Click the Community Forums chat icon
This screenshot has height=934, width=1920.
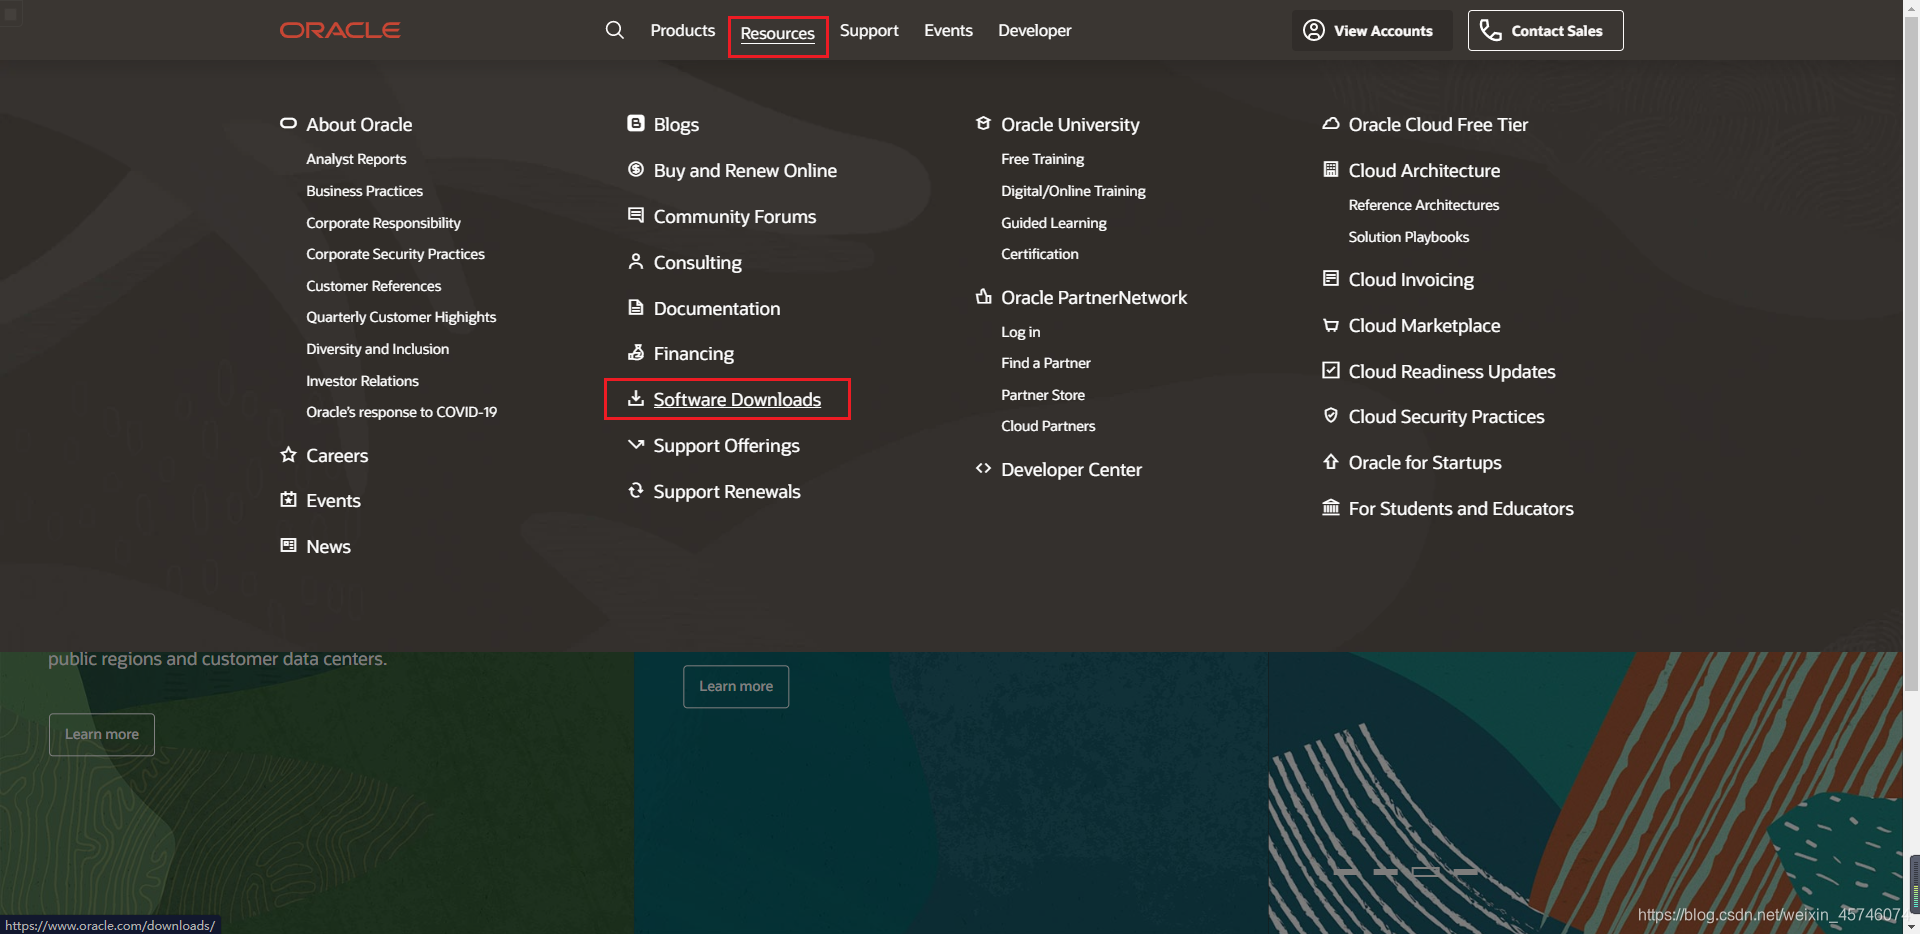636,215
